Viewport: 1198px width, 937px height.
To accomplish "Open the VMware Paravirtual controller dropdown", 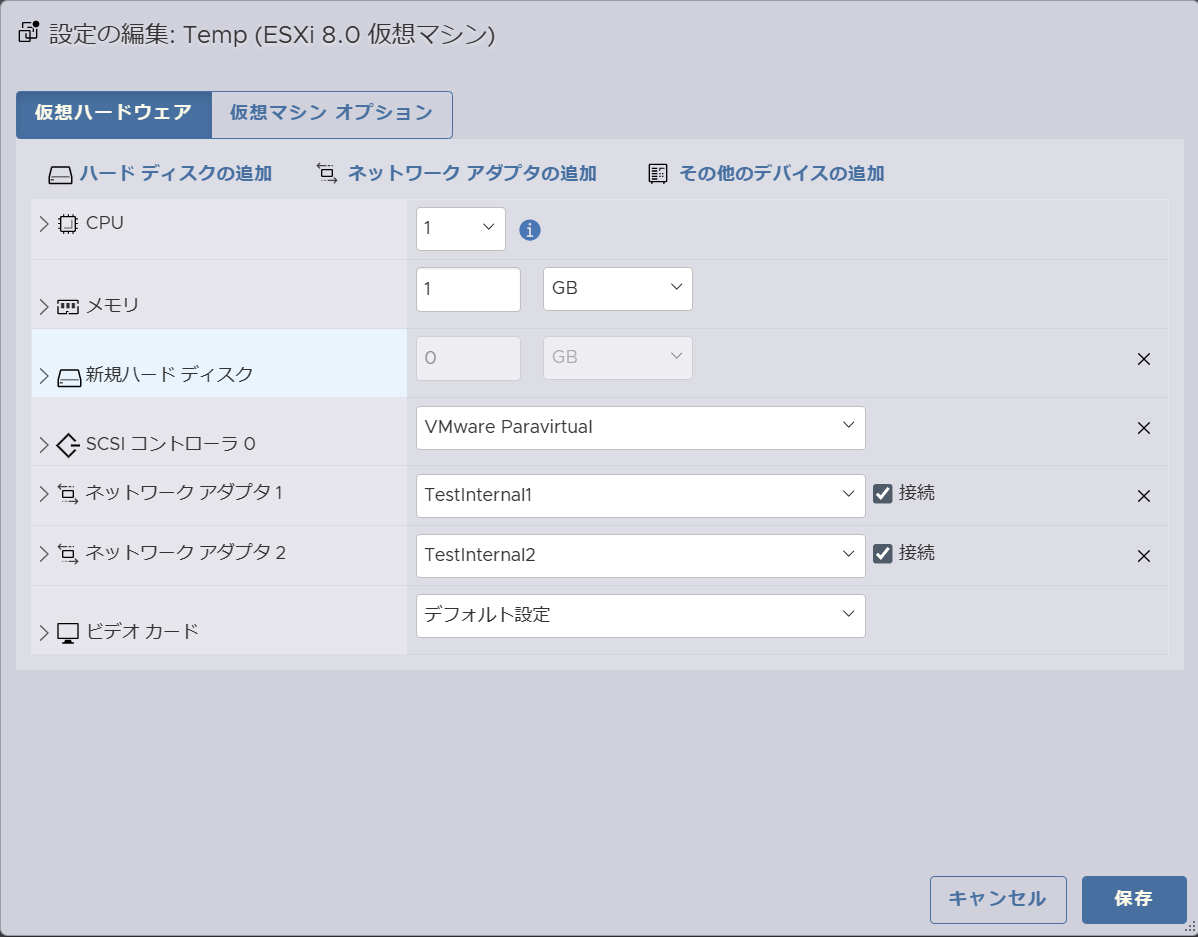I will pos(640,428).
